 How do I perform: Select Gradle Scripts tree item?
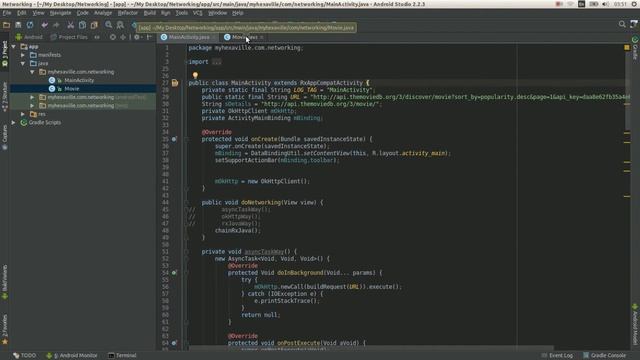tap(44, 122)
